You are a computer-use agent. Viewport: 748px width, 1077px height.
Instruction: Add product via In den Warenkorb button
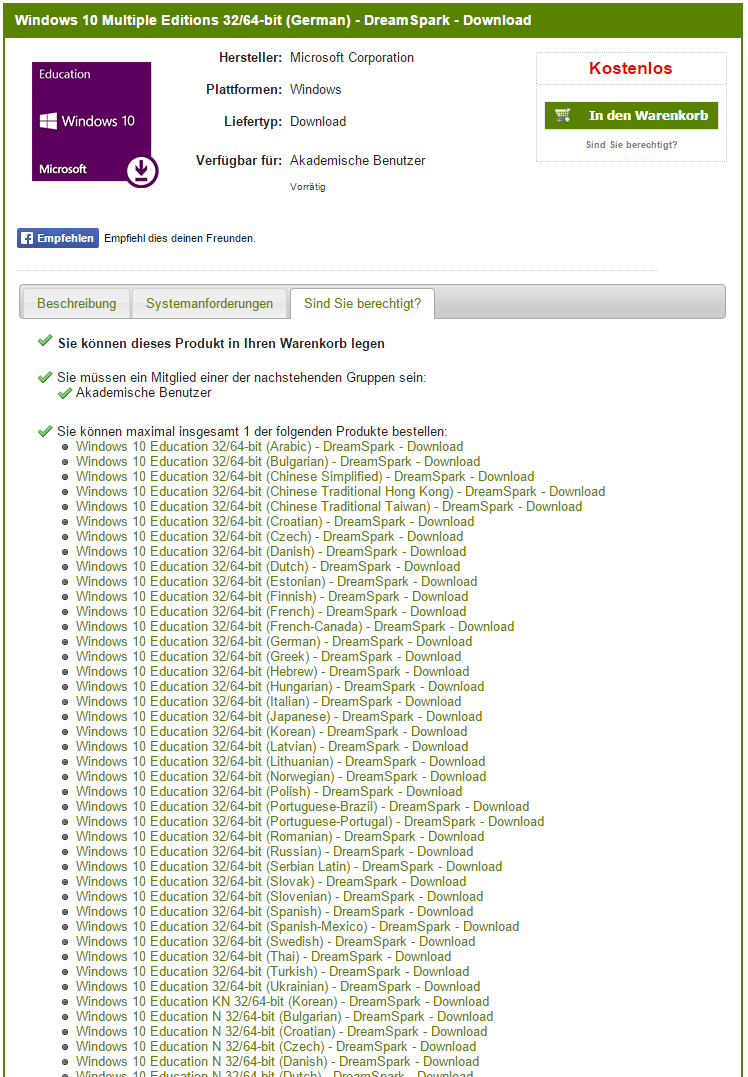(x=631, y=115)
